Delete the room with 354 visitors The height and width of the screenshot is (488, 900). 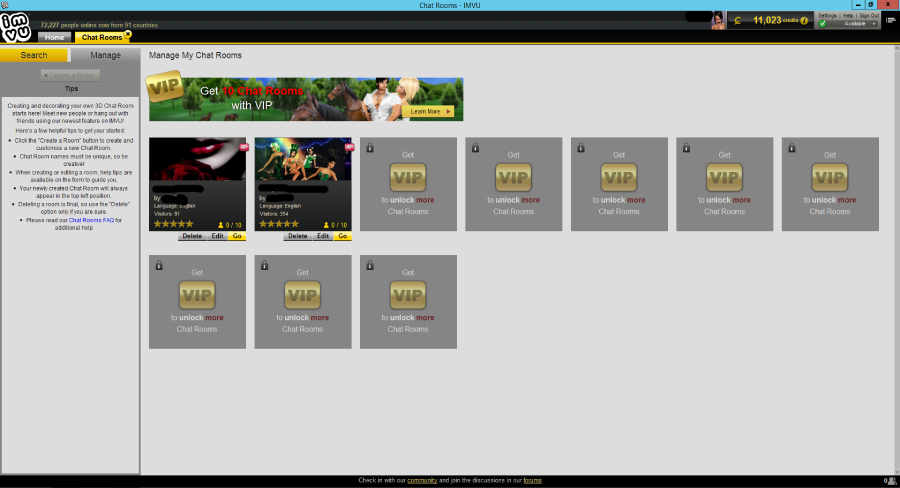[x=297, y=237]
